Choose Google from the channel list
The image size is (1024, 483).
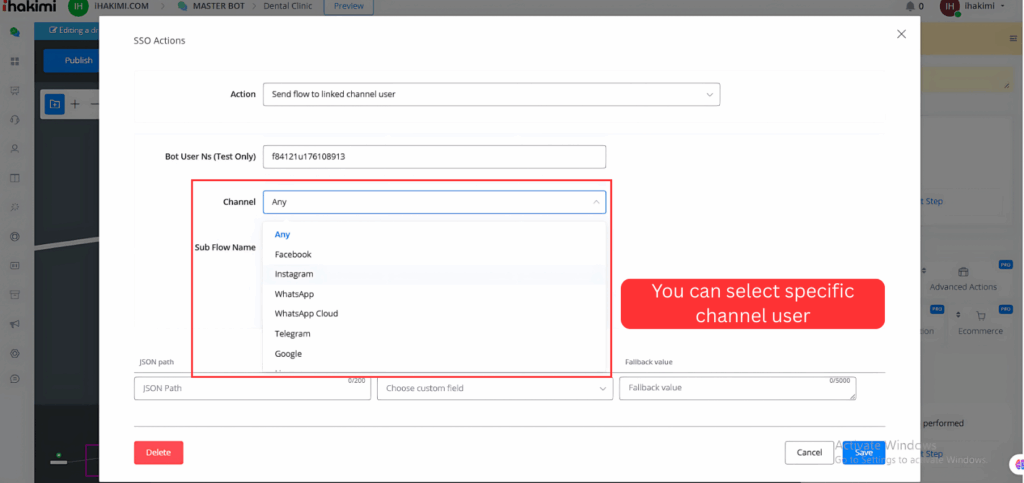pos(288,354)
